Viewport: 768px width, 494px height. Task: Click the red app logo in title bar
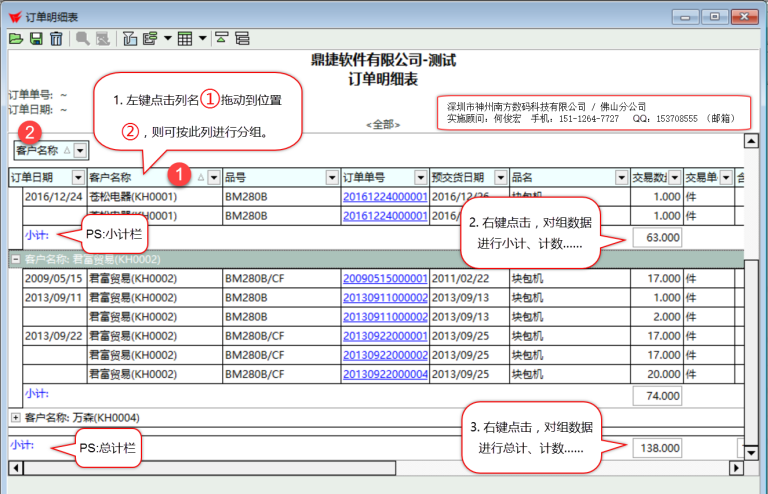pyautogui.click(x=15, y=17)
